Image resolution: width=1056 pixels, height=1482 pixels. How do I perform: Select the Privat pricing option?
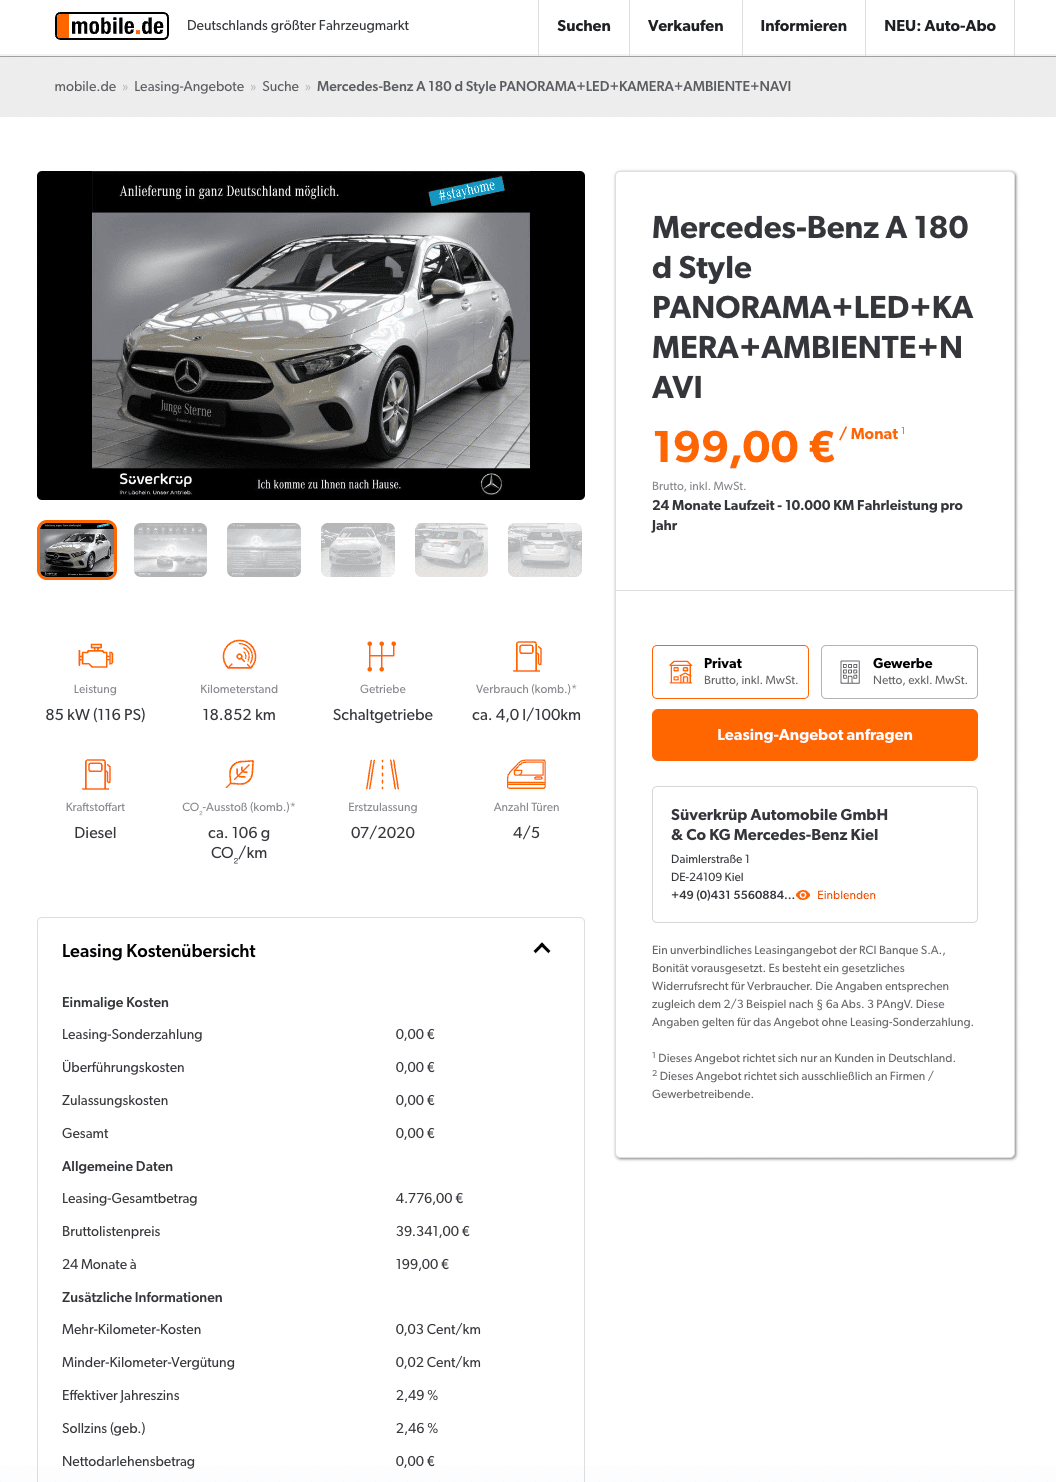(x=730, y=672)
